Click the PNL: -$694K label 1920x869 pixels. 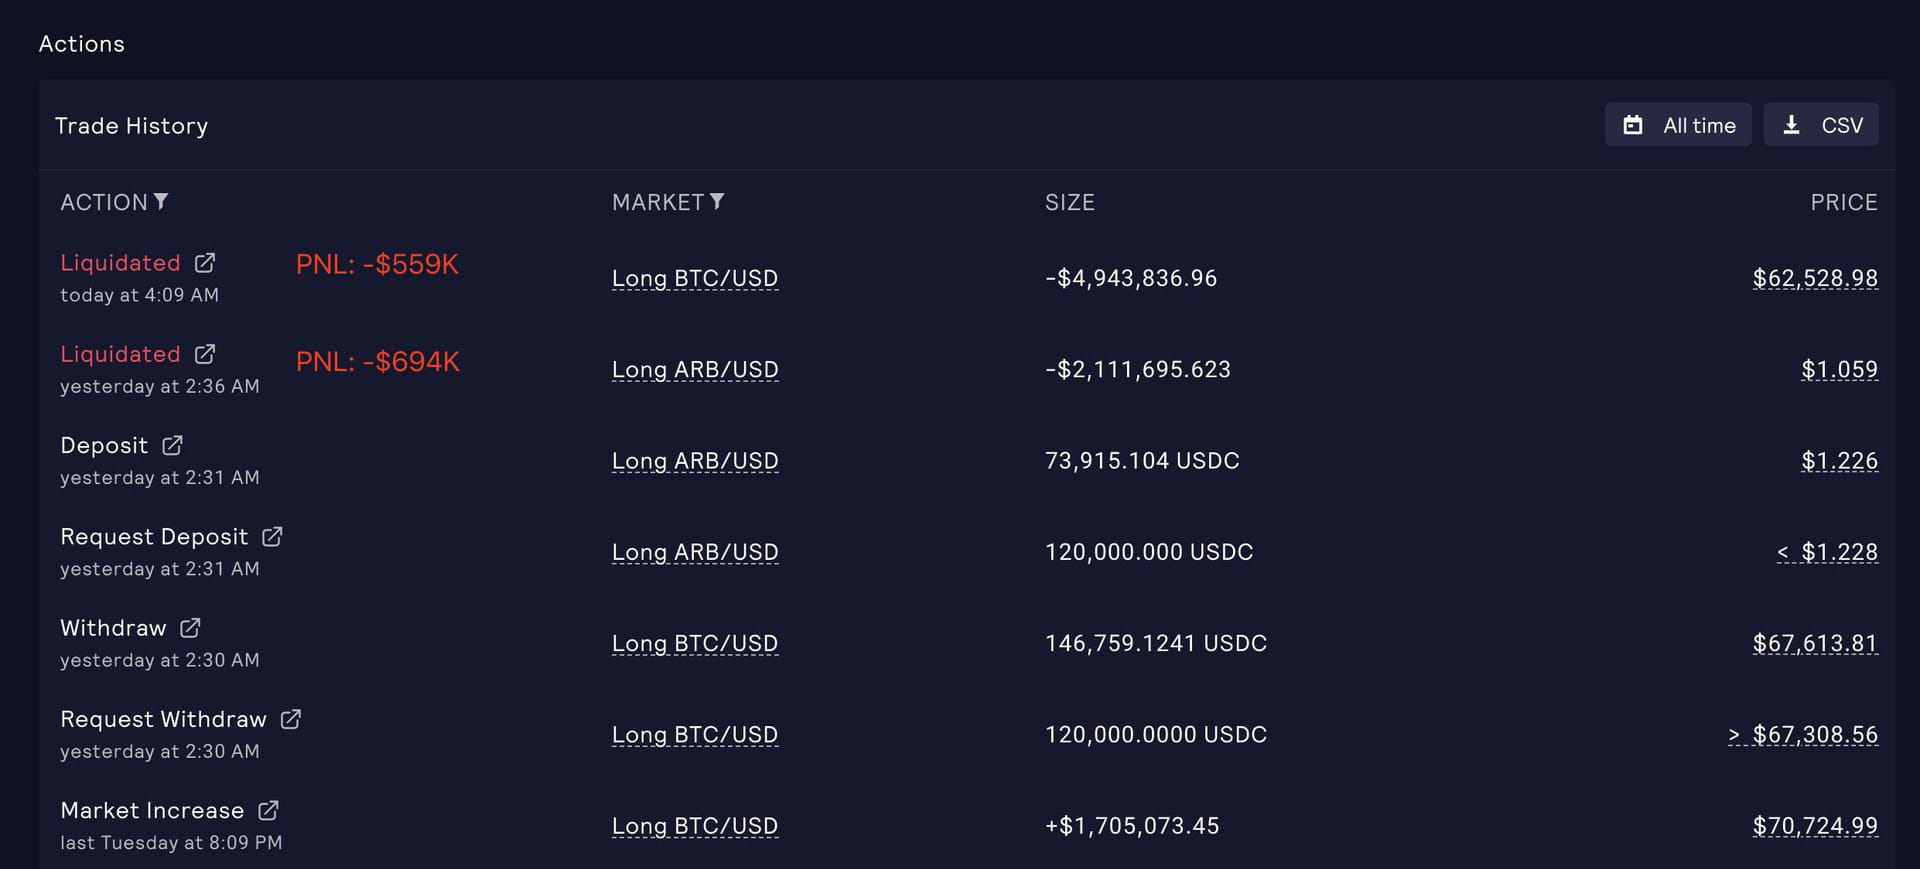click(x=377, y=362)
